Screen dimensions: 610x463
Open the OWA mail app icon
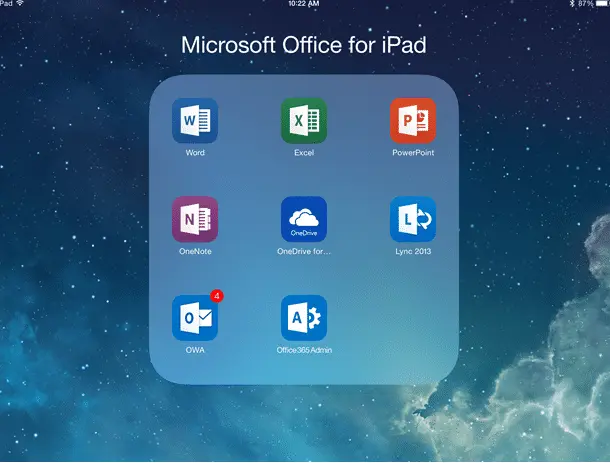point(195,318)
